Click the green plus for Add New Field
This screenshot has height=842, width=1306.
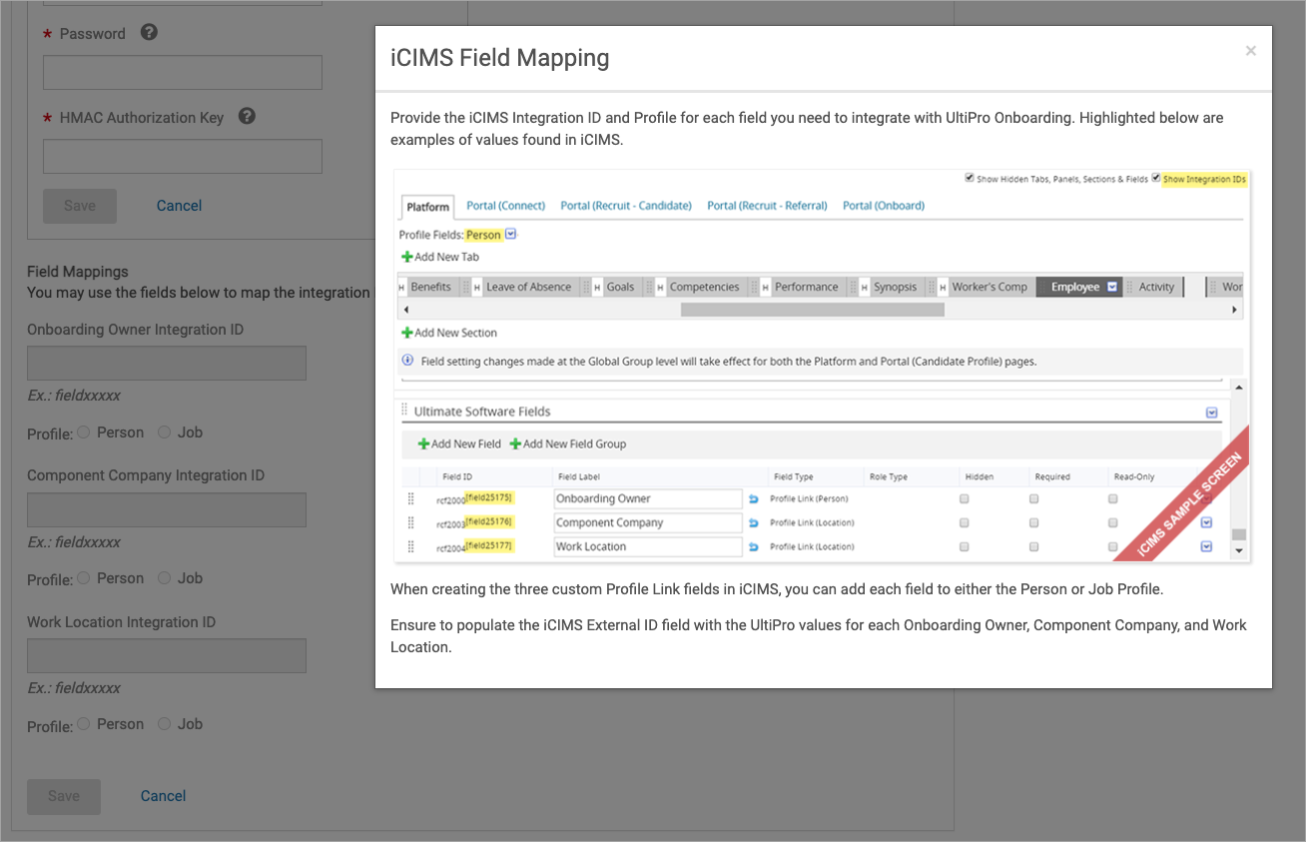pos(424,444)
